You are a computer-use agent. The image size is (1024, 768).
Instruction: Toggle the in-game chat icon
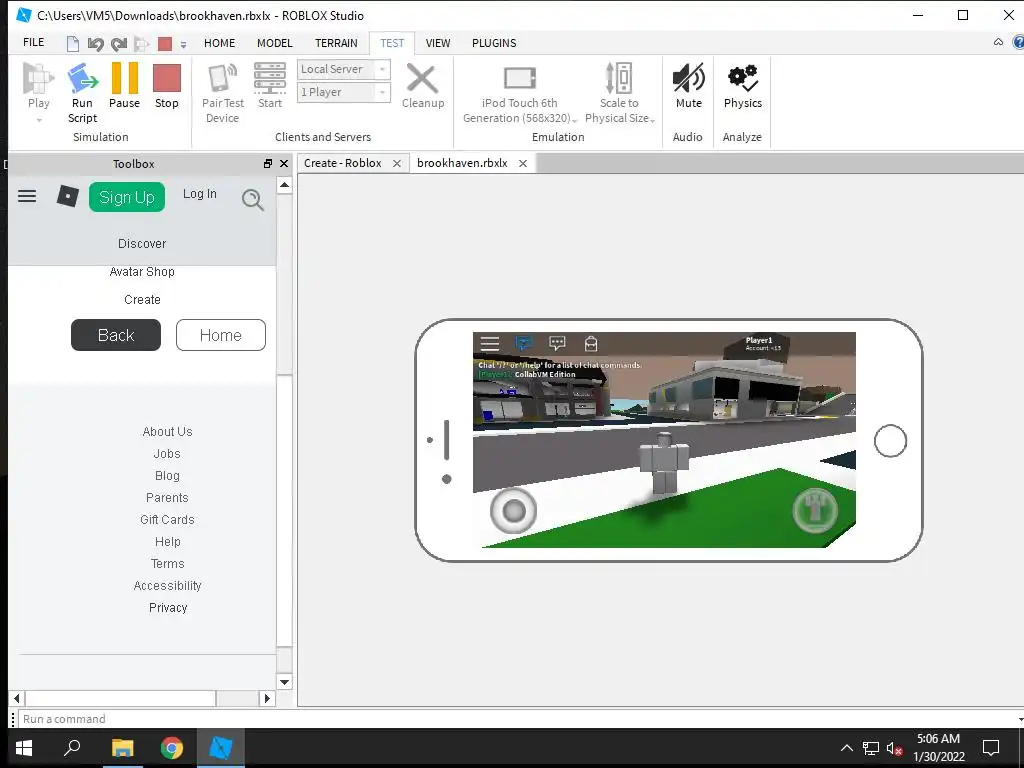point(557,343)
